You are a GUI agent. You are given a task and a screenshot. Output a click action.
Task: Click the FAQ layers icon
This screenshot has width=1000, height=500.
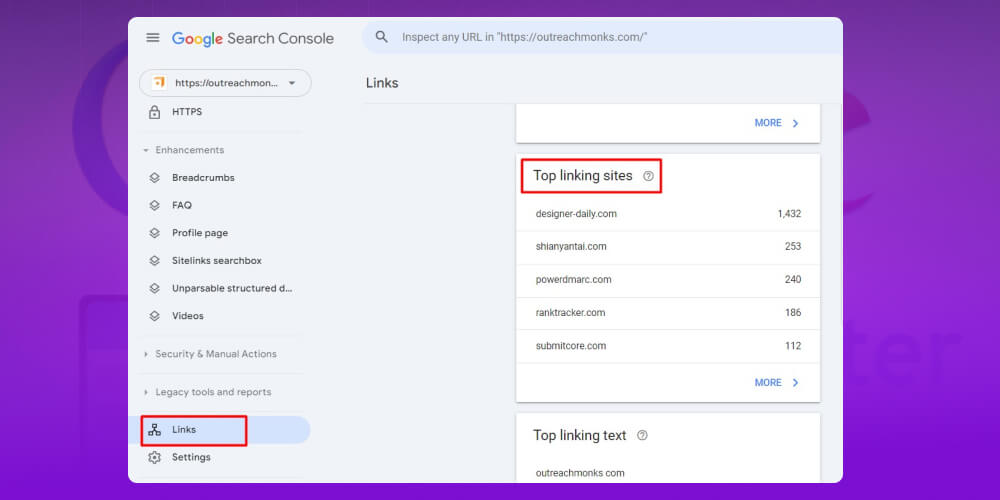[154, 205]
